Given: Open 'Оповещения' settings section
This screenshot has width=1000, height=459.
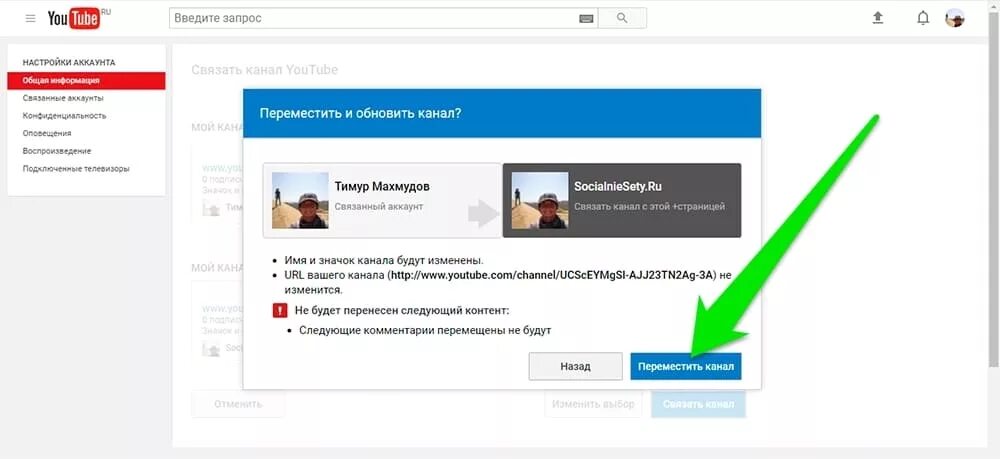Looking at the screenshot, I should (x=47, y=133).
